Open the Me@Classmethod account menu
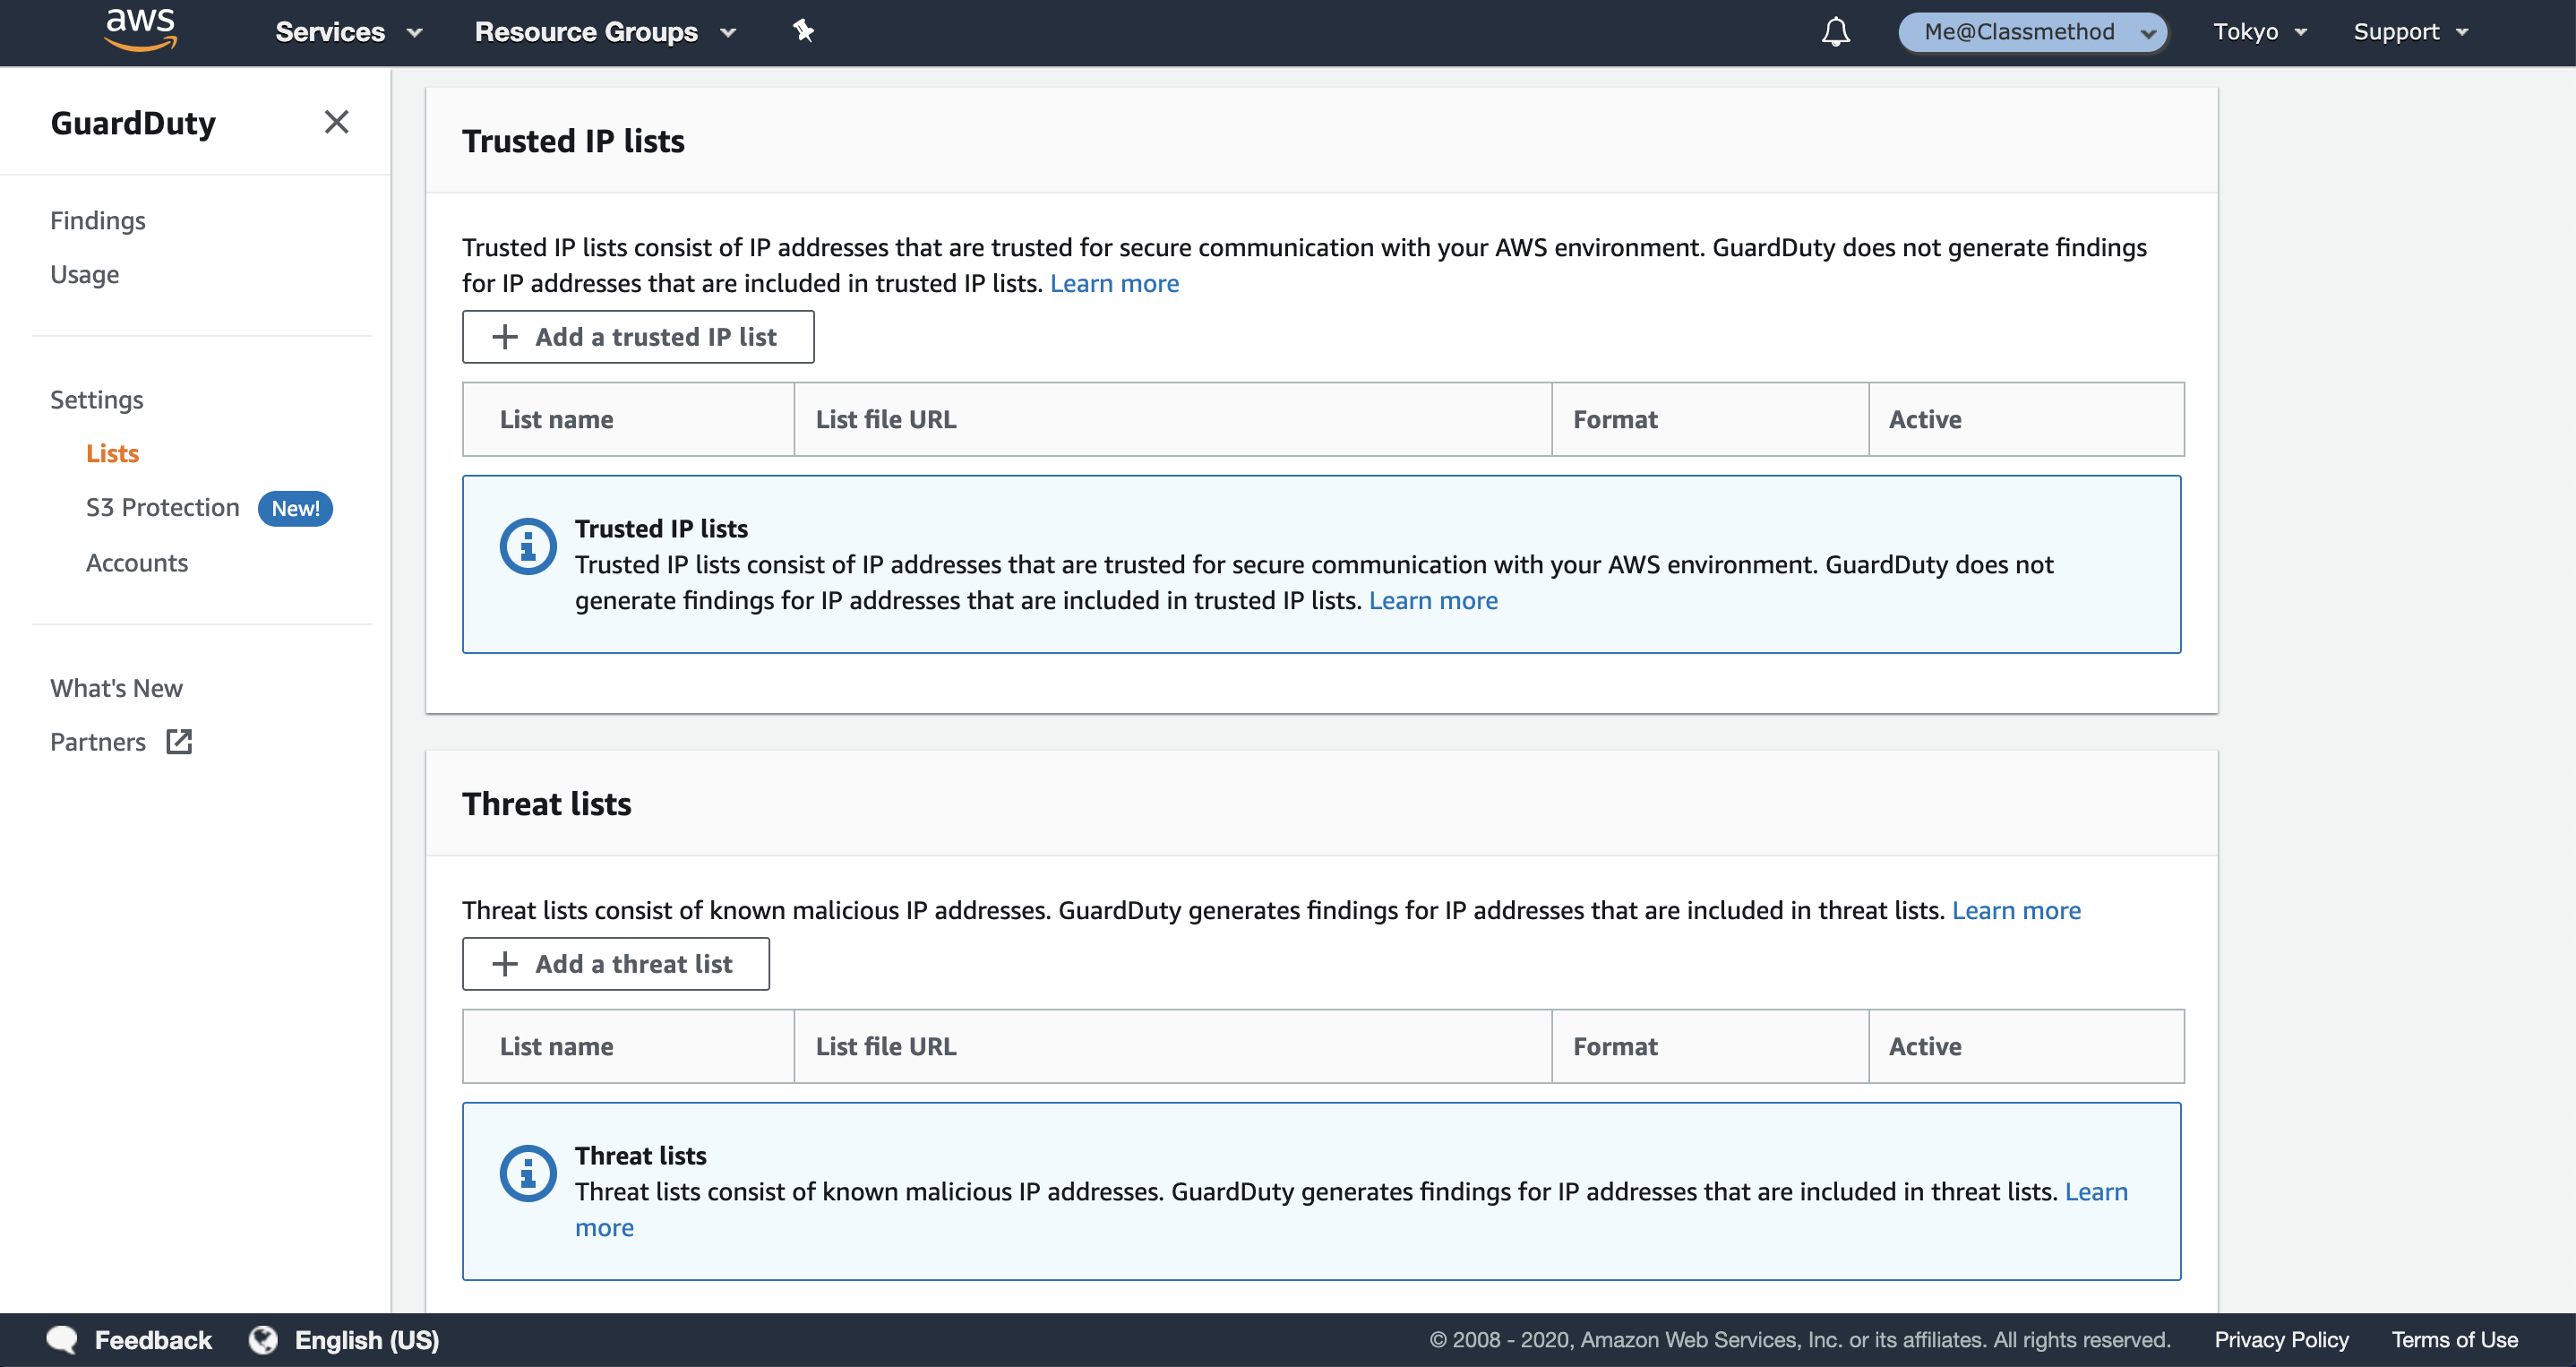Screen dimensions: 2576x1367 click(2032, 32)
